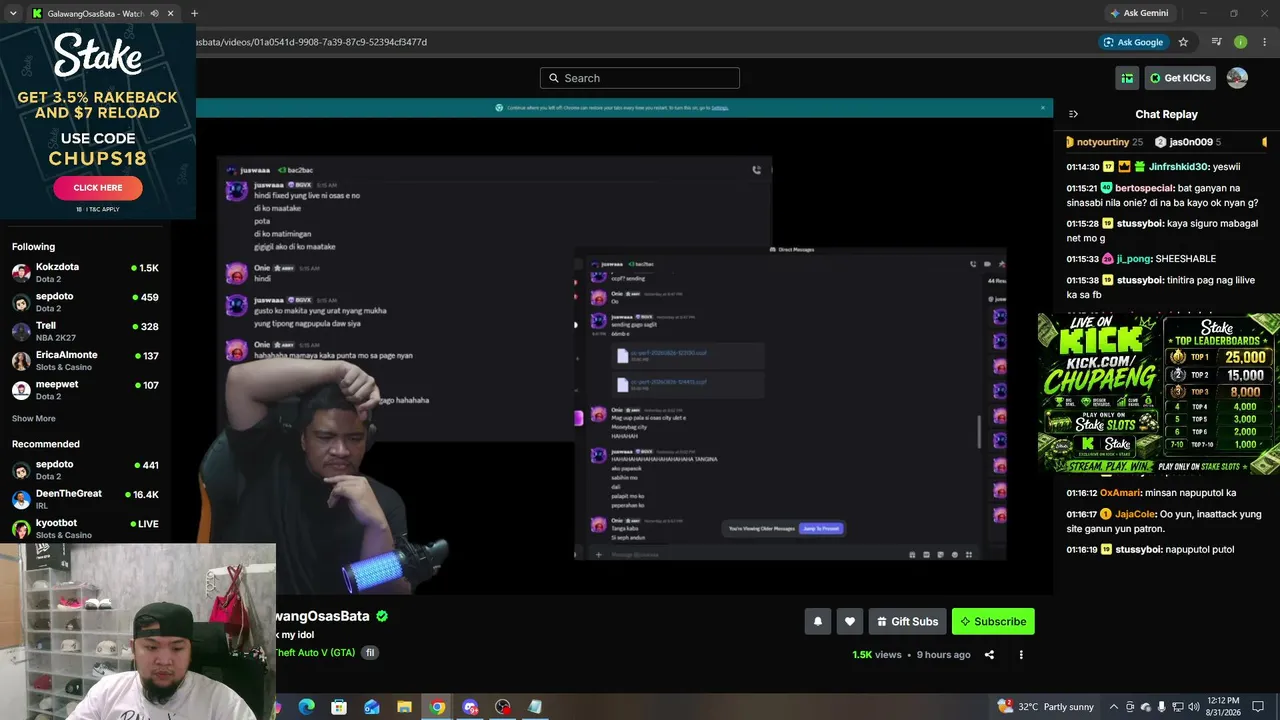
Task: Open recommended sepdoto channel with 441 viewers
Action: tap(85, 470)
